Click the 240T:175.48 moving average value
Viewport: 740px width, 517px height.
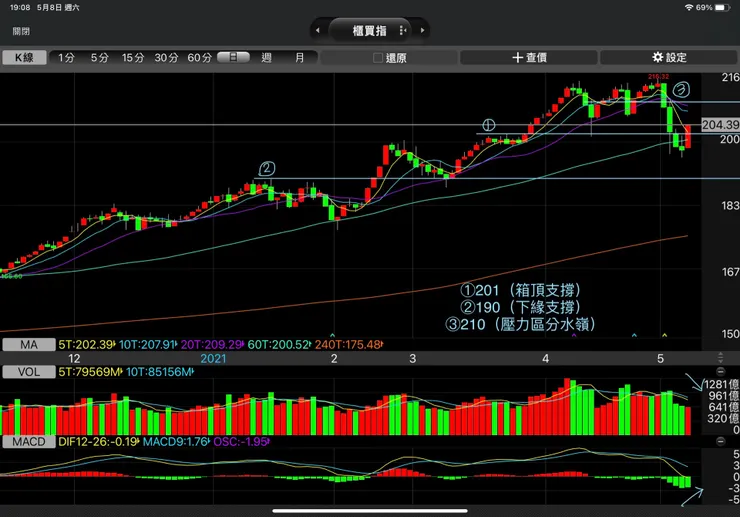click(x=349, y=345)
